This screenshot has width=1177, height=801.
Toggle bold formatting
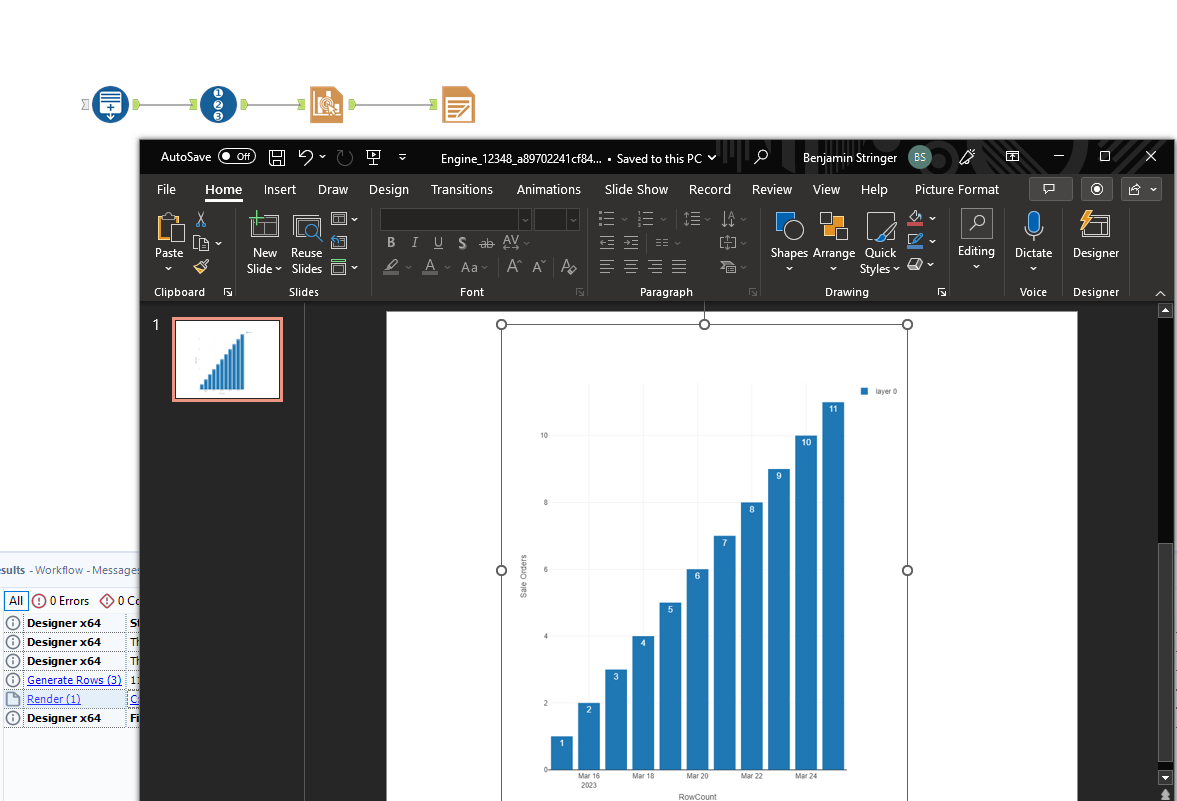tap(391, 242)
